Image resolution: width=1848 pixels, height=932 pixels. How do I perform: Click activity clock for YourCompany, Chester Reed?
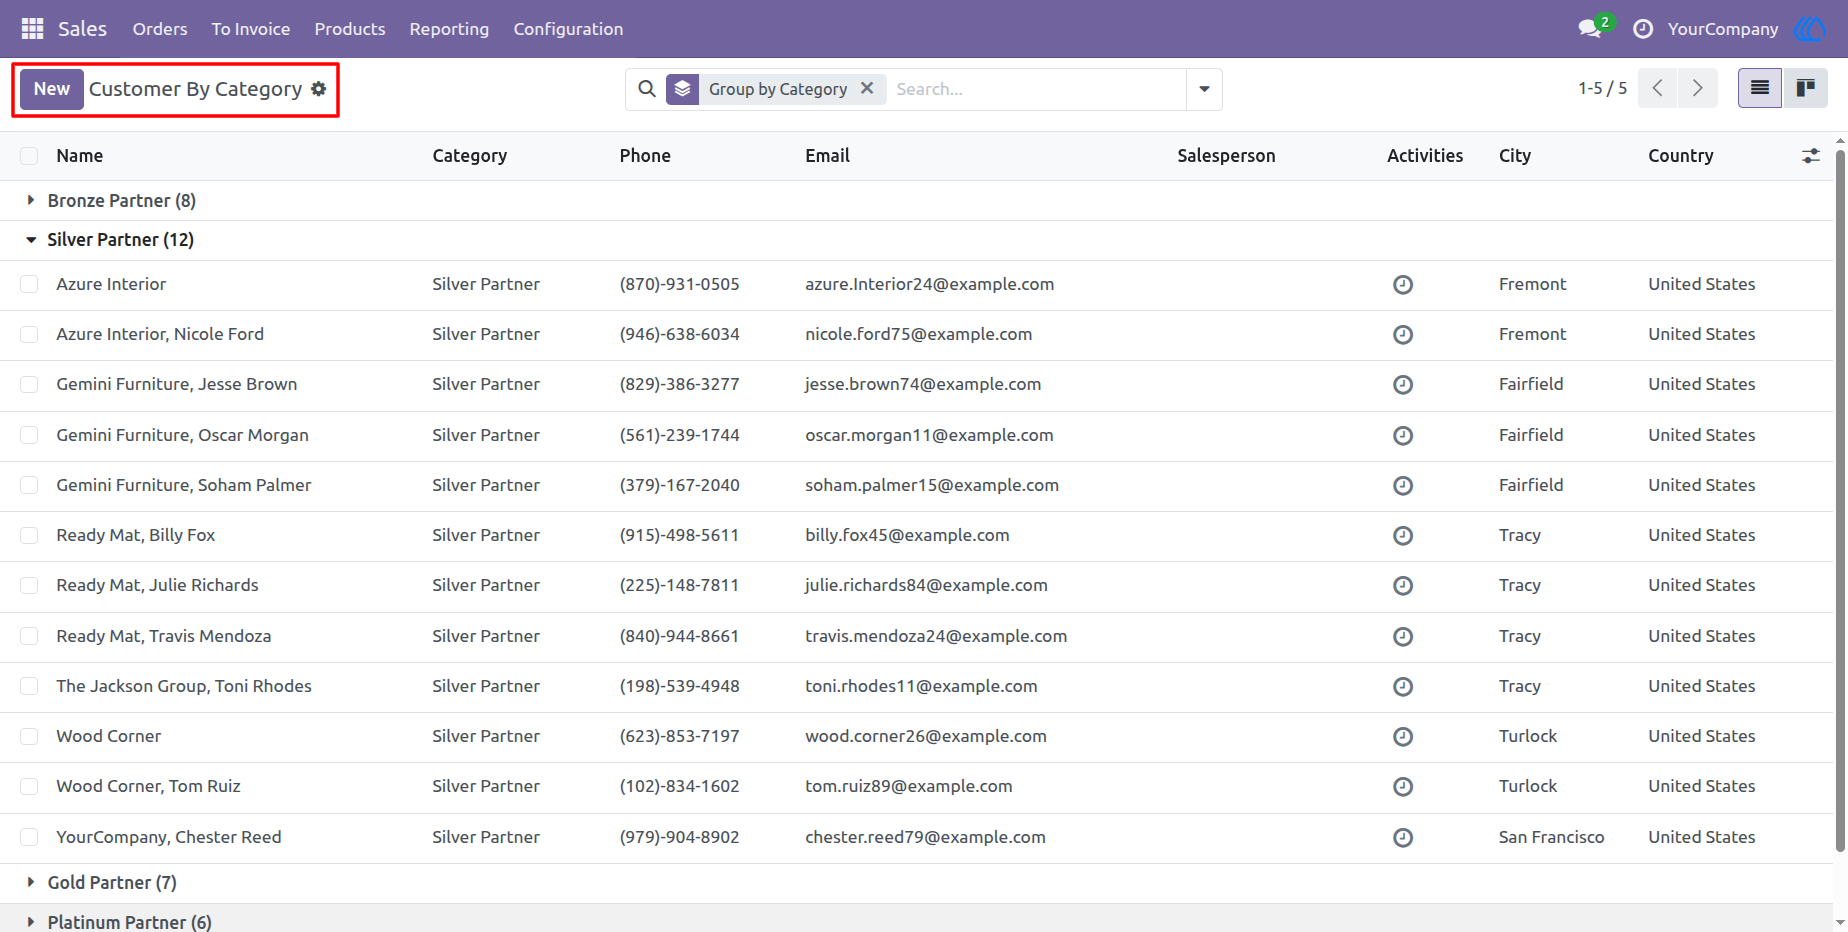pos(1403,838)
